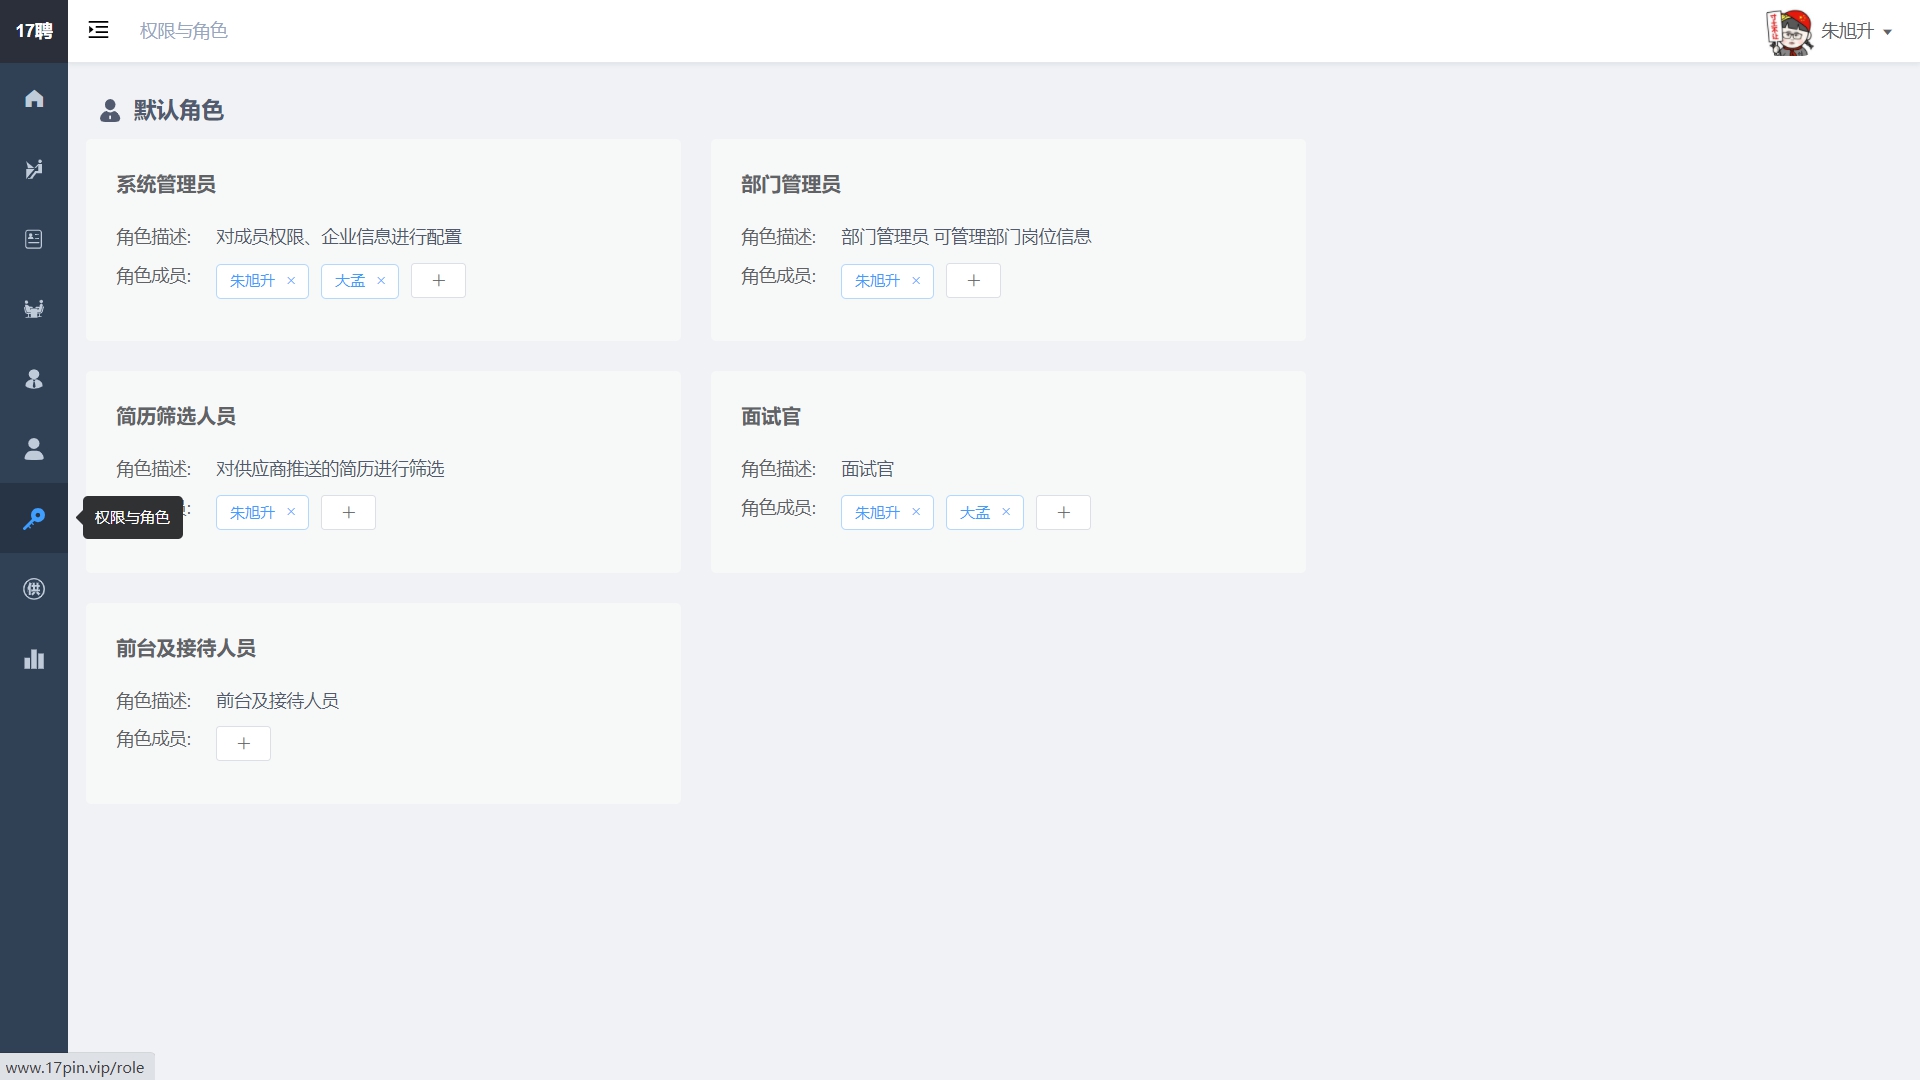Click the 17聘 logo
The width and height of the screenshot is (1920, 1080).
pos(34,31)
